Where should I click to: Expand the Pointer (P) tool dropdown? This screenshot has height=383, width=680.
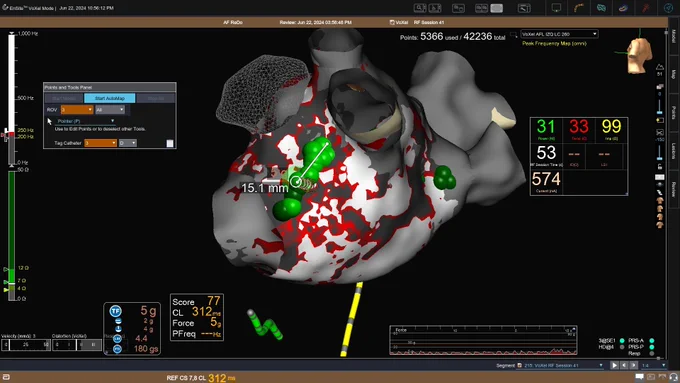click(85, 121)
